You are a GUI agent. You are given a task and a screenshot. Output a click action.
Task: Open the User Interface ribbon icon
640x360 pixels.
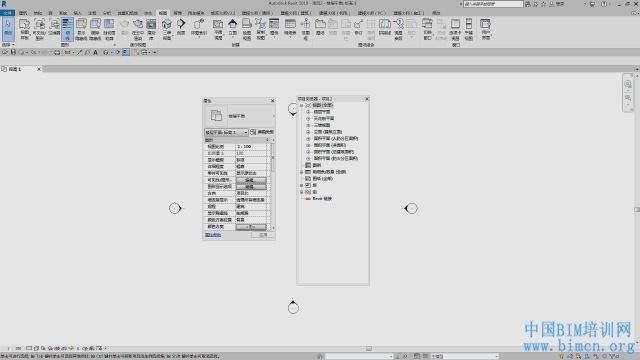485,29
